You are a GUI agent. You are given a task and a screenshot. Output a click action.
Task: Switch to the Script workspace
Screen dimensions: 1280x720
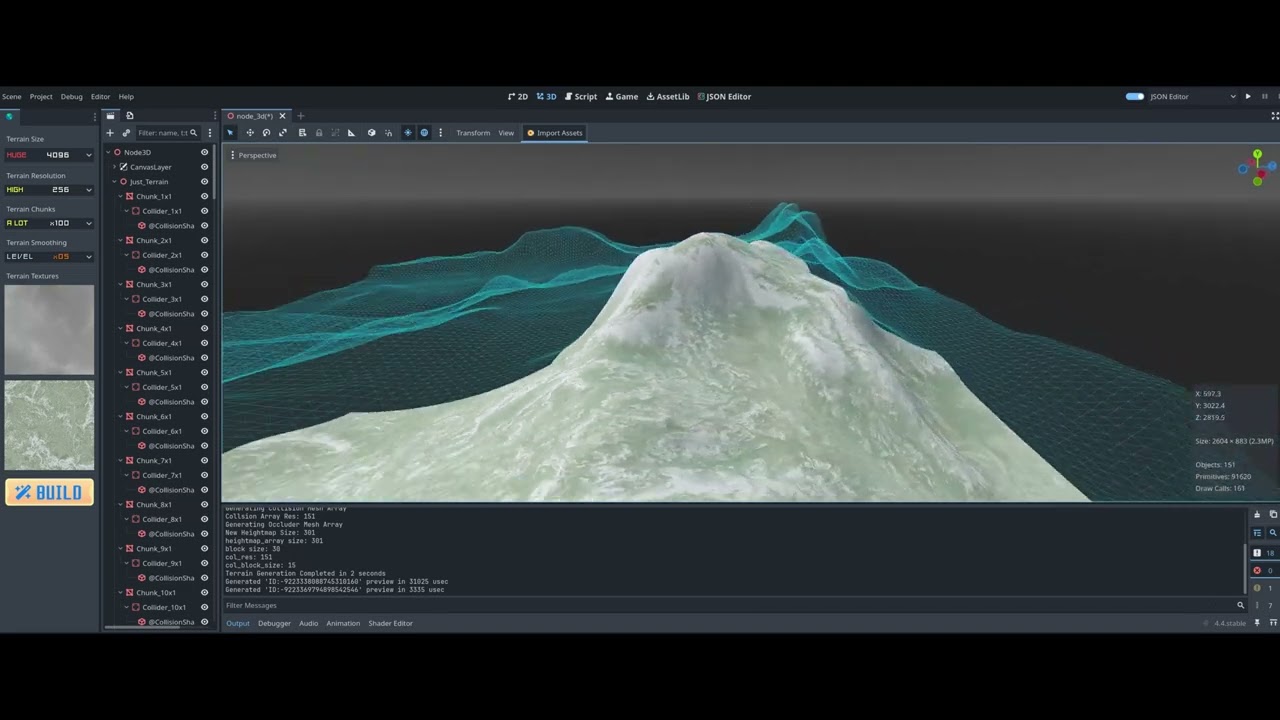pos(581,97)
